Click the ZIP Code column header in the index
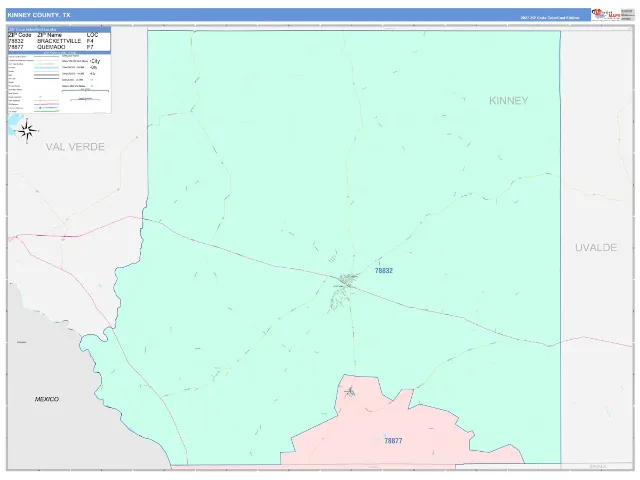640x480 pixels. tap(20, 35)
